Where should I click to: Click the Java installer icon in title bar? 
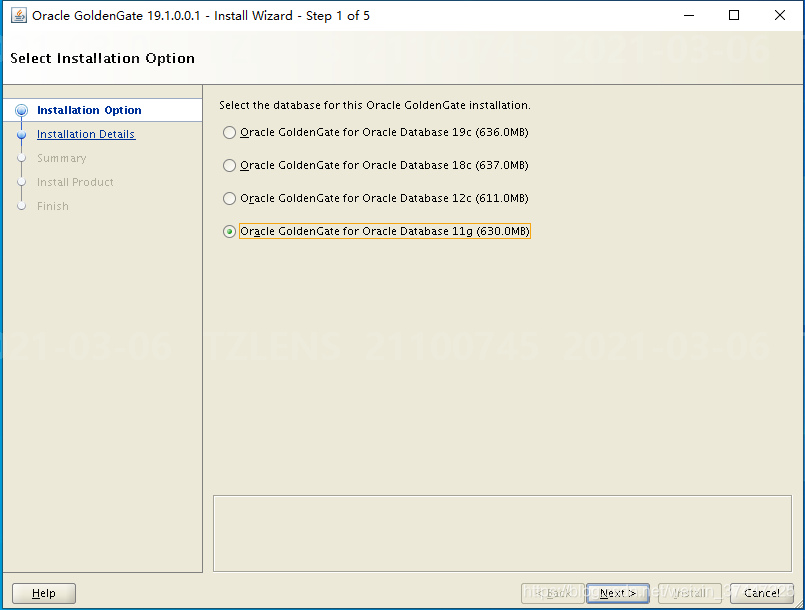point(18,15)
